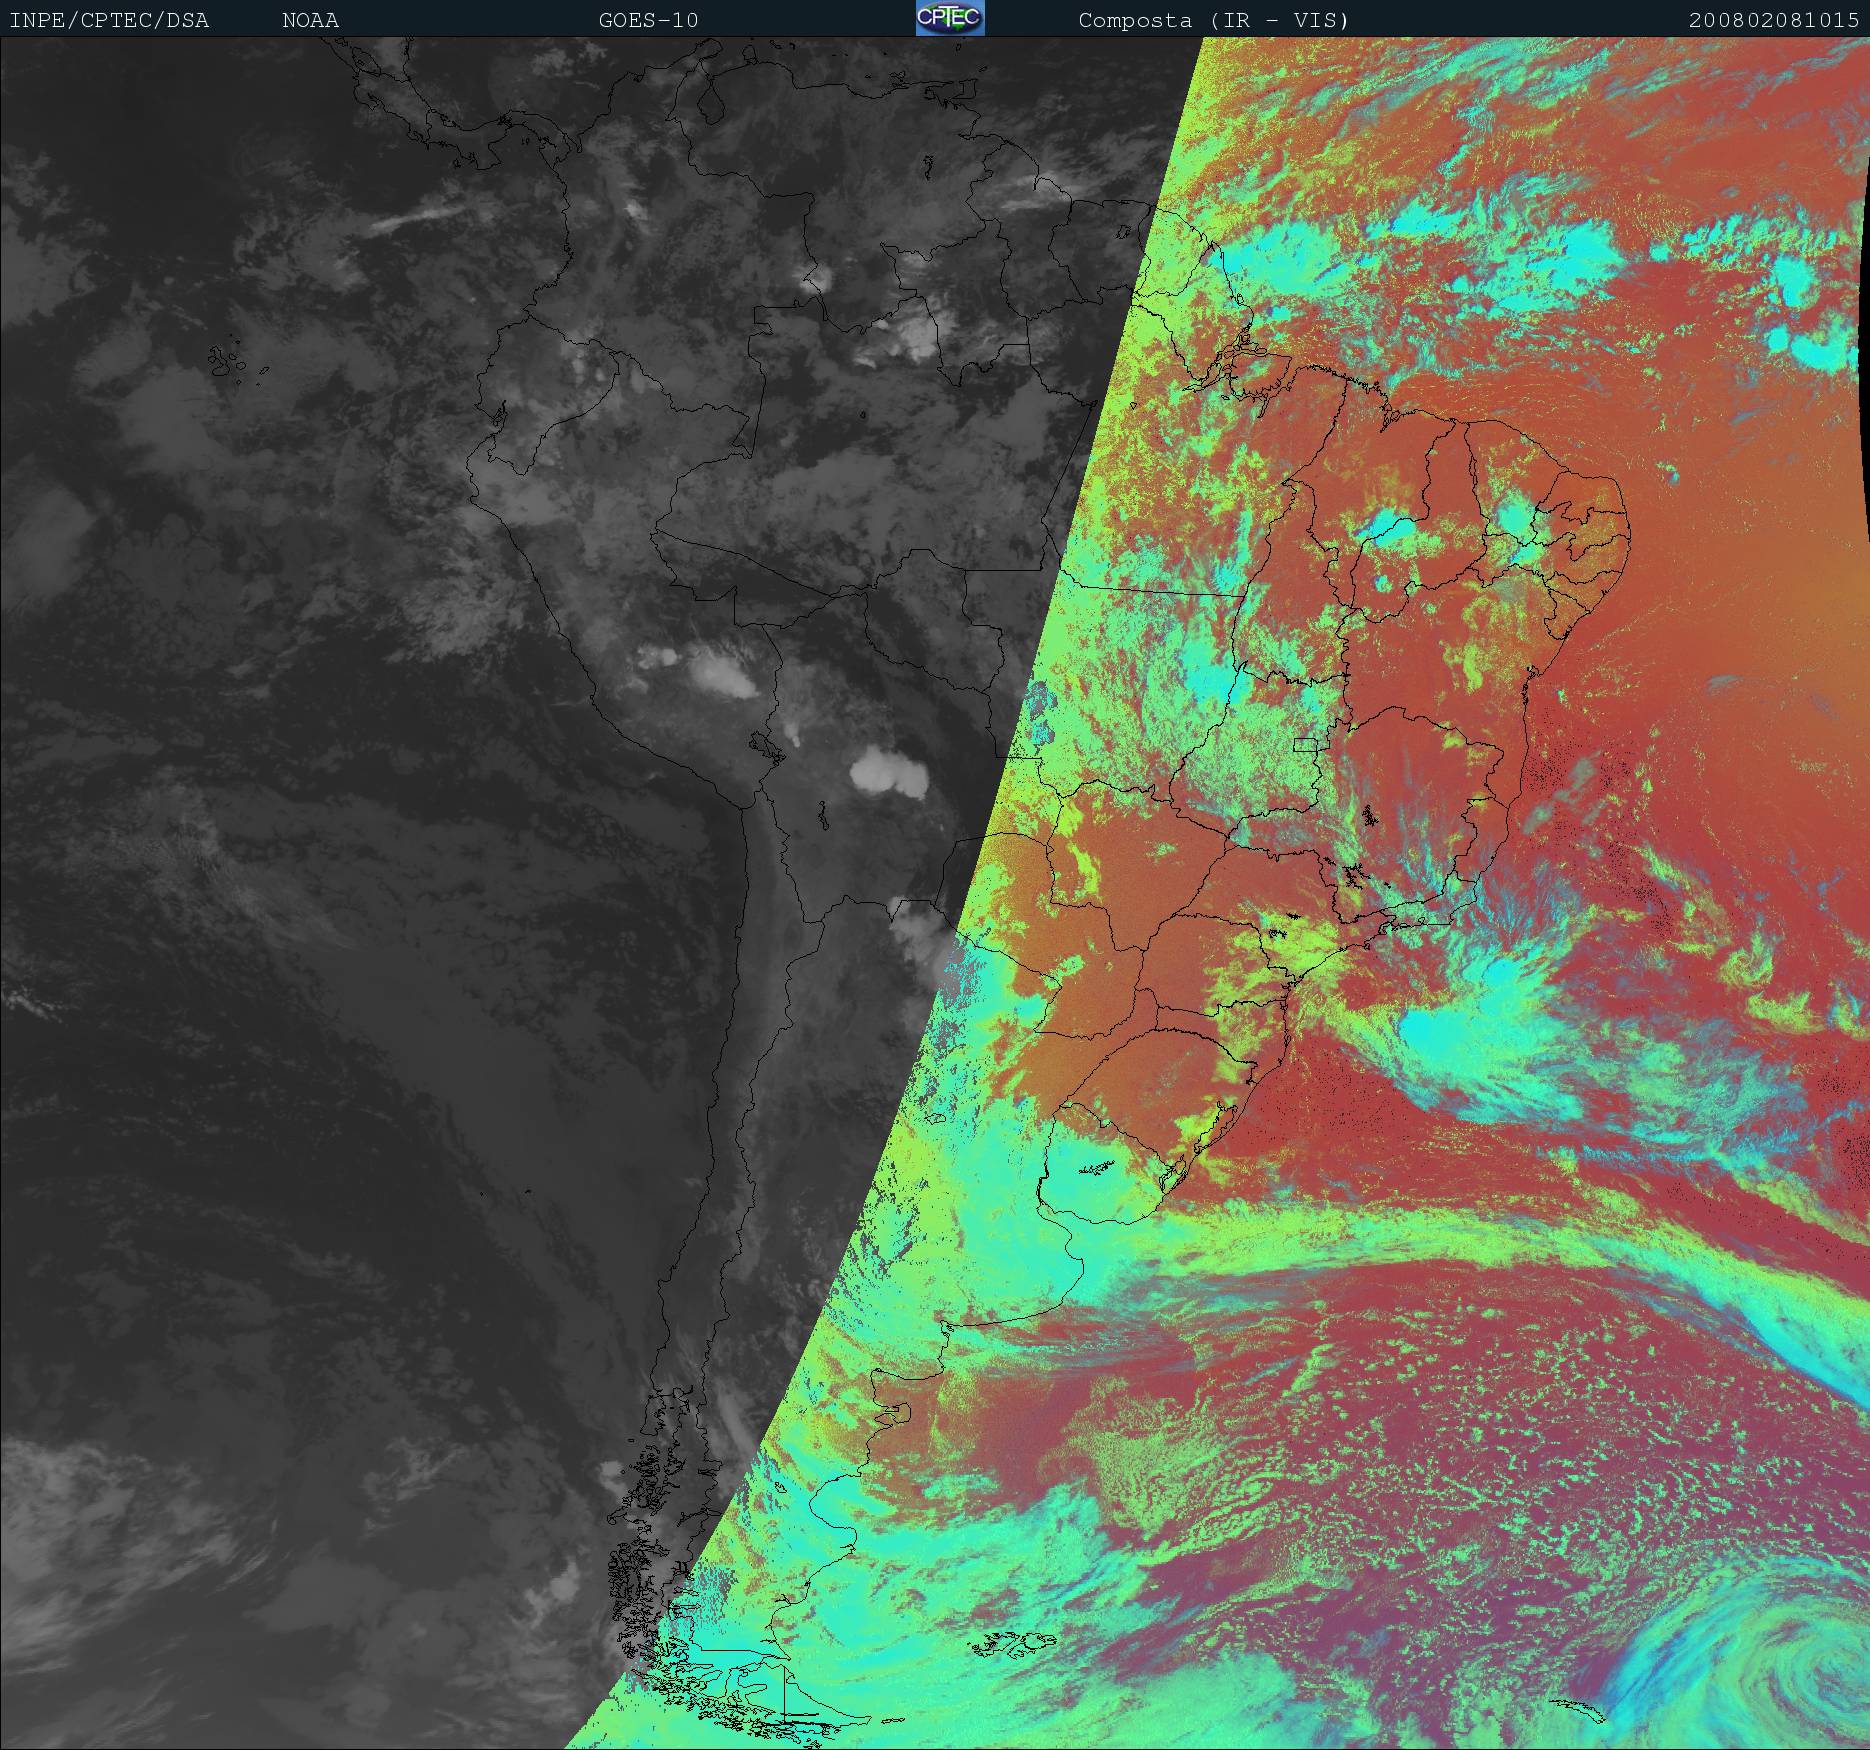
Task: Click the Composta (IR - VIS) title
Action: [x=1213, y=20]
